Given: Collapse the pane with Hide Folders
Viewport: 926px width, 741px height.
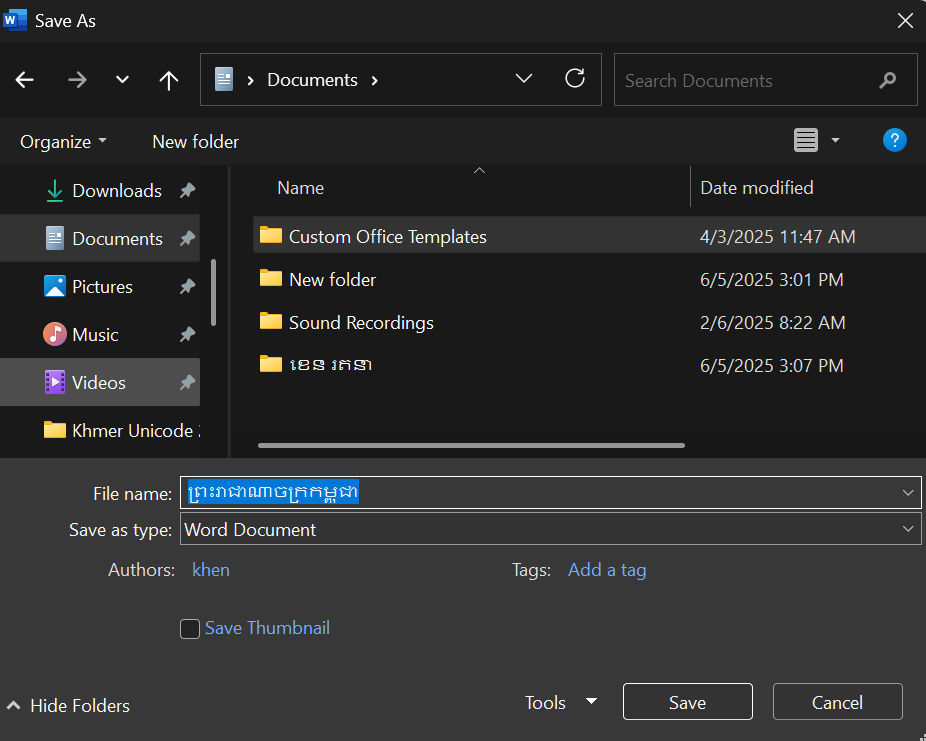Looking at the screenshot, I should tap(68, 706).
